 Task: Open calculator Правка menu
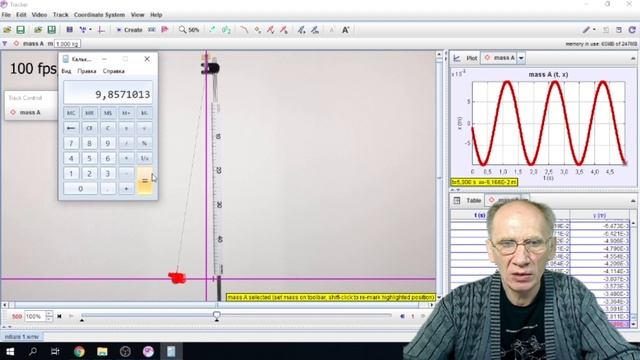87,71
